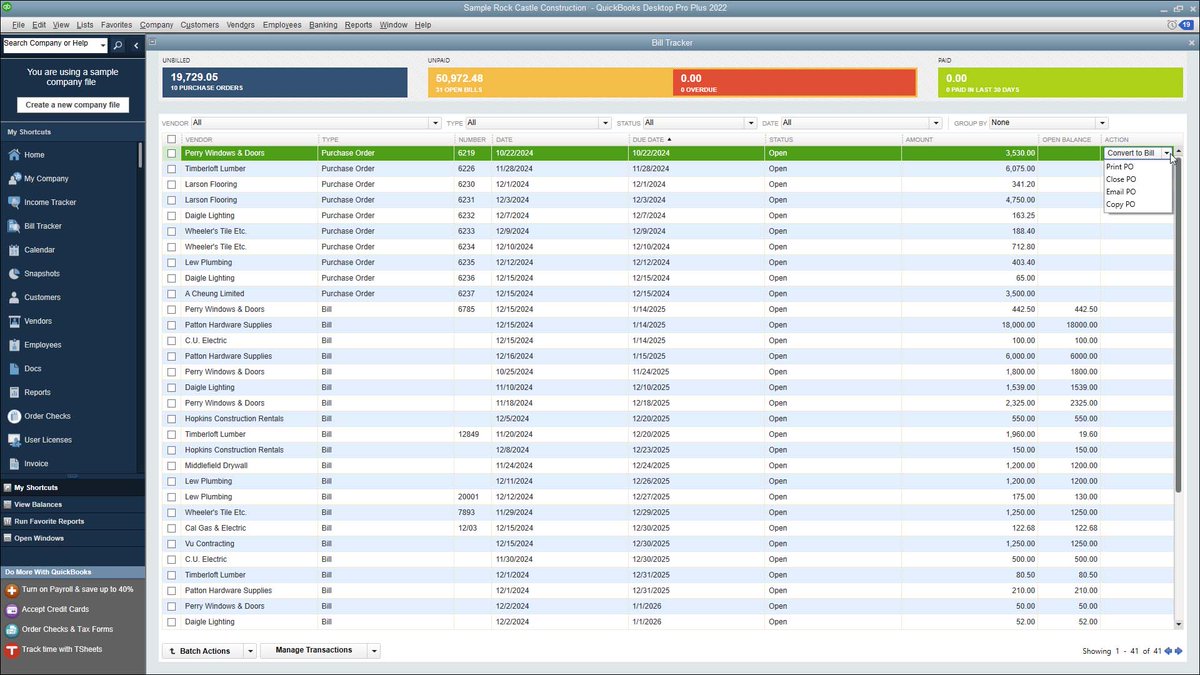The width and height of the screenshot is (1200, 675).
Task: Click the Paid 0.00 green bar
Action: tap(1060, 82)
